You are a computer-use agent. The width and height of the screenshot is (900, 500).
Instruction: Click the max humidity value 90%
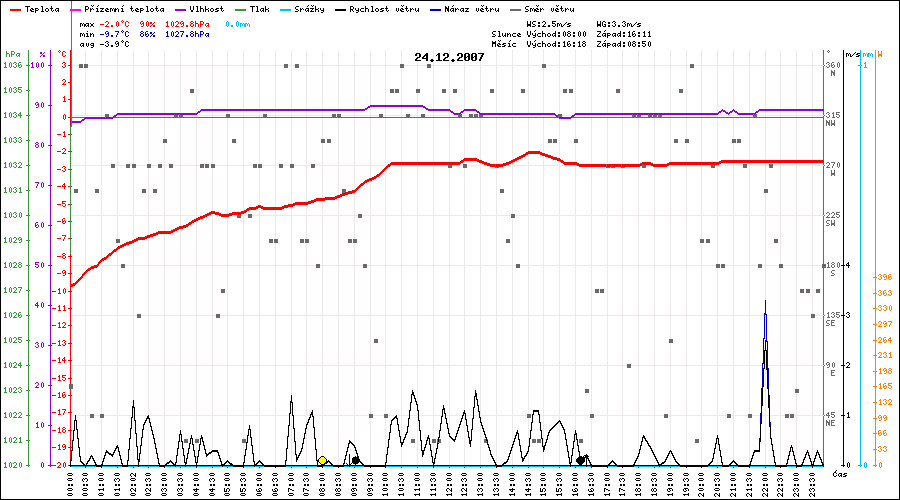pyautogui.click(x=148, y=24)
